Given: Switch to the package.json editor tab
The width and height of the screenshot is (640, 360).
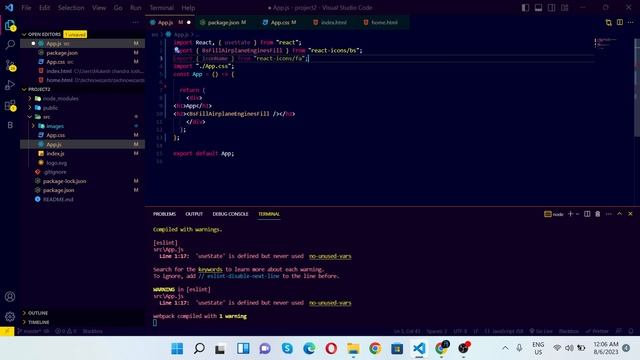Looking at the screenshot, I should coord(223,22).
